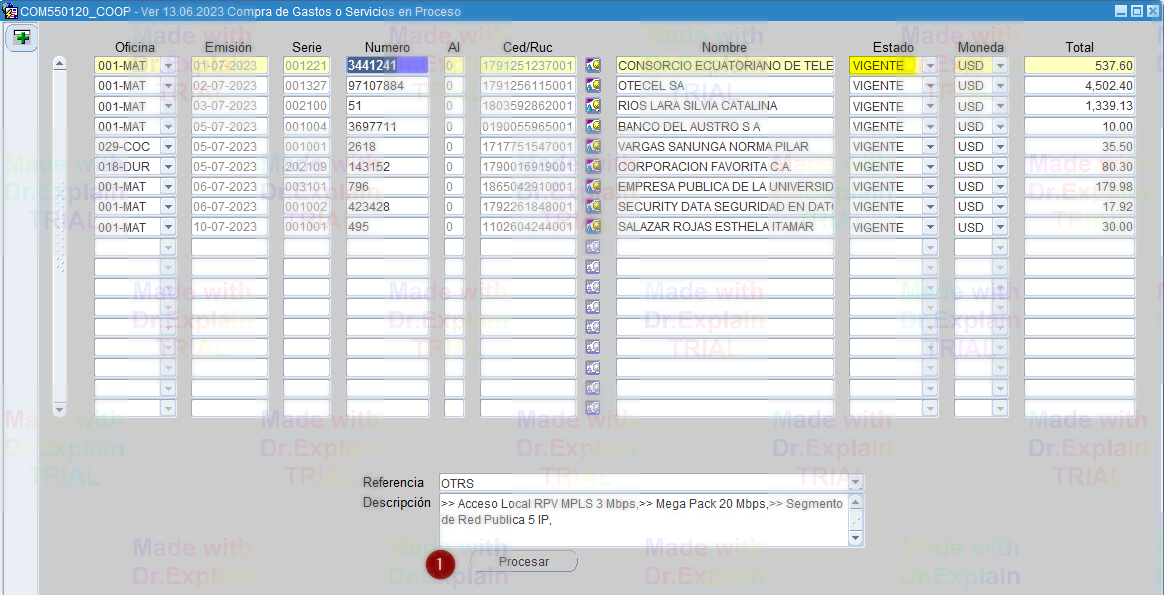
Task: Open the lookup icon next to OTECEL SA
Action: click(593, 86)
